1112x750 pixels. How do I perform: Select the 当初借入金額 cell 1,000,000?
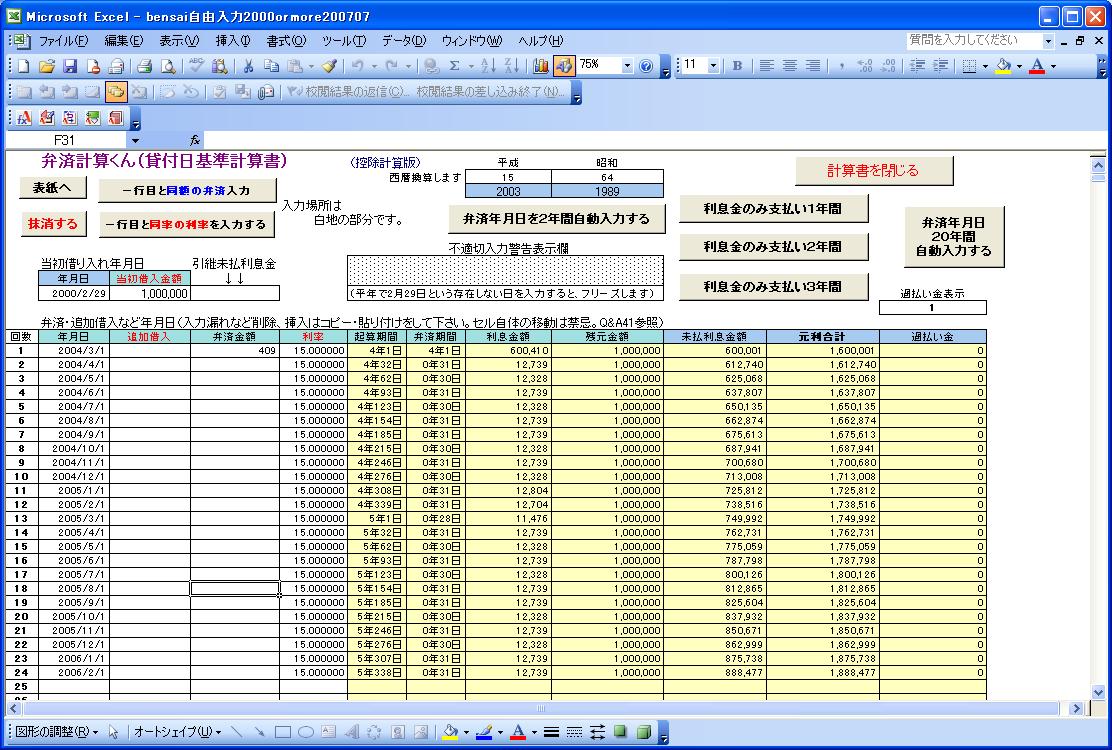[x=150, y=293]
